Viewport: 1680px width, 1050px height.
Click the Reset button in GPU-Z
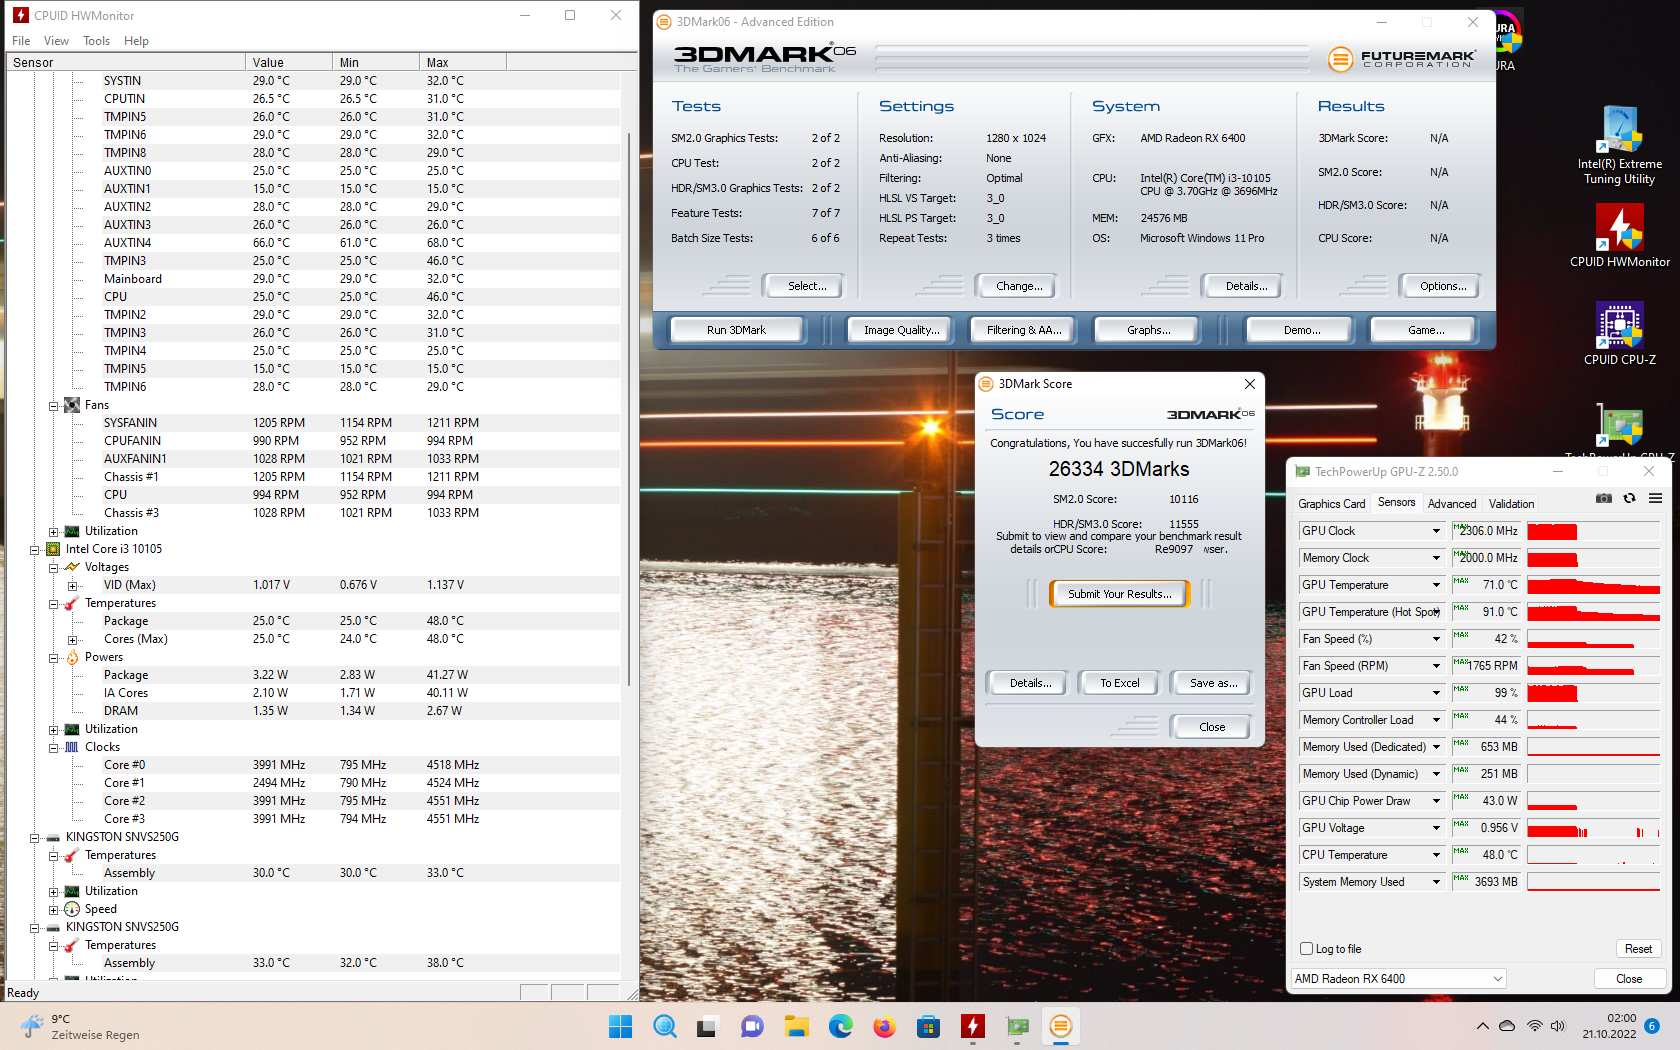coord(1638,949)
